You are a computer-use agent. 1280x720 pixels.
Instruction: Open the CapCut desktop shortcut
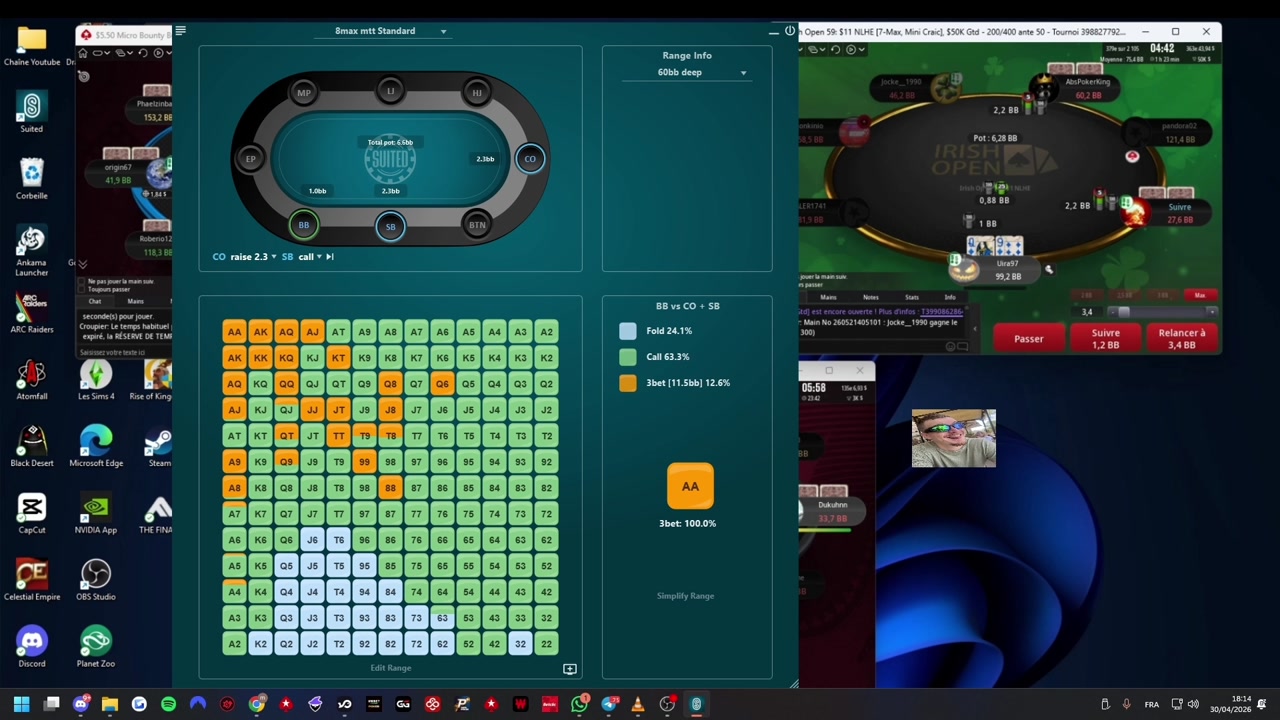[32, 513]
